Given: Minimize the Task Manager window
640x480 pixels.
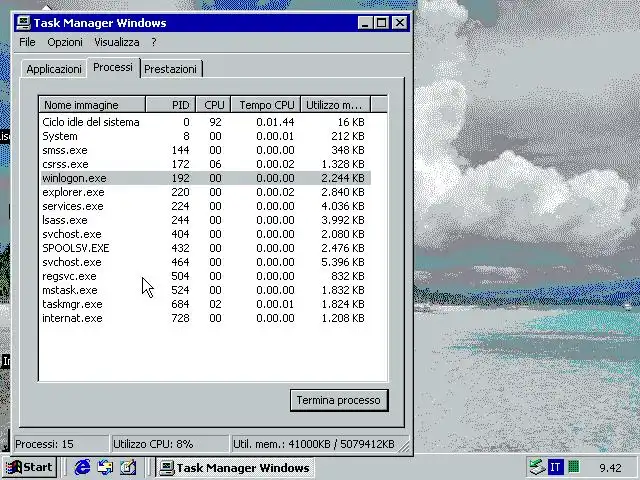Looking at the screenshot, I should coord(365,23).
